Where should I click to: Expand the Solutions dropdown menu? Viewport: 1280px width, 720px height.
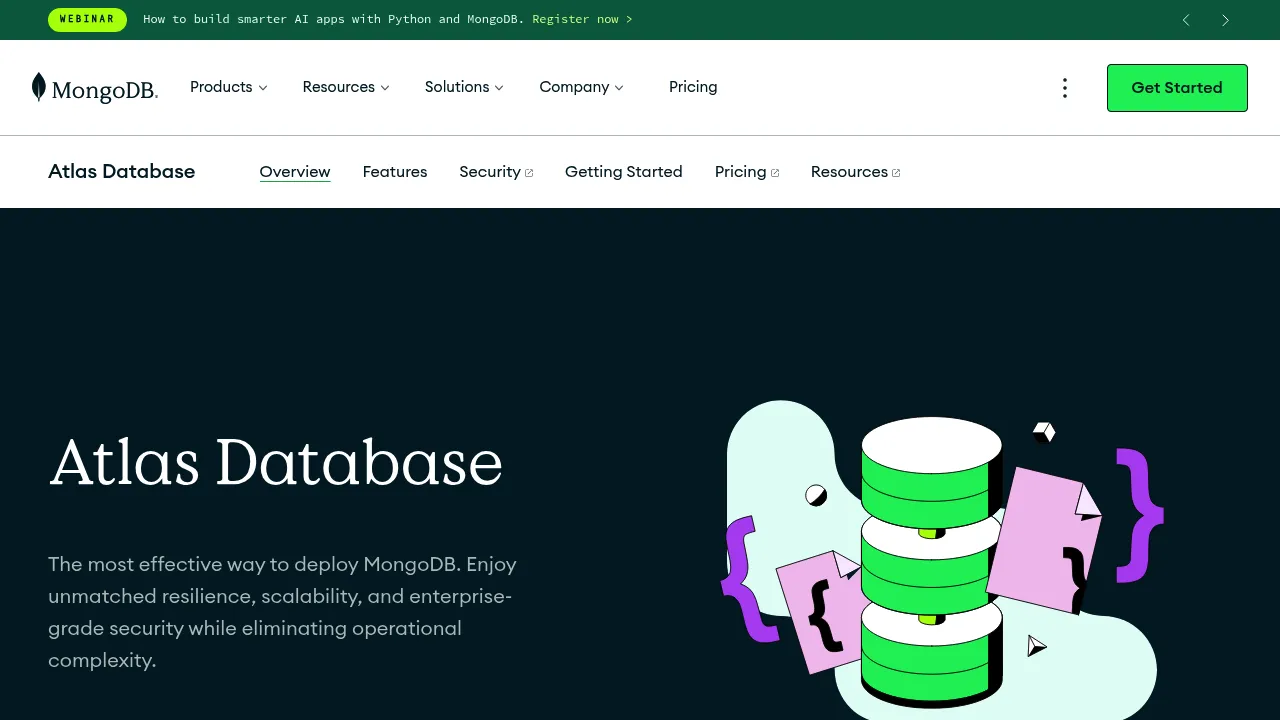click(x=464, y=87)
